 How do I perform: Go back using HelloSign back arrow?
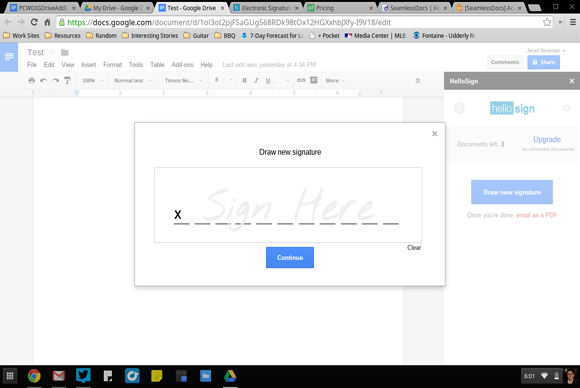459,108
